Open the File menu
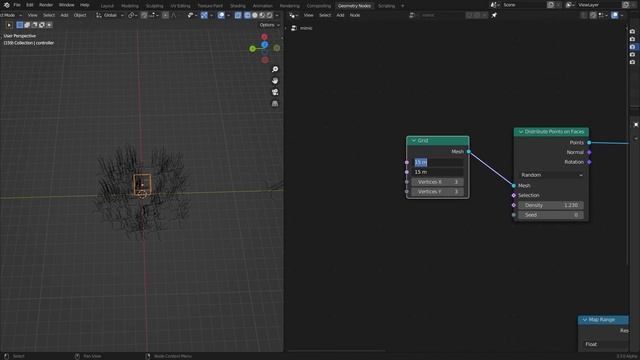 17,5
